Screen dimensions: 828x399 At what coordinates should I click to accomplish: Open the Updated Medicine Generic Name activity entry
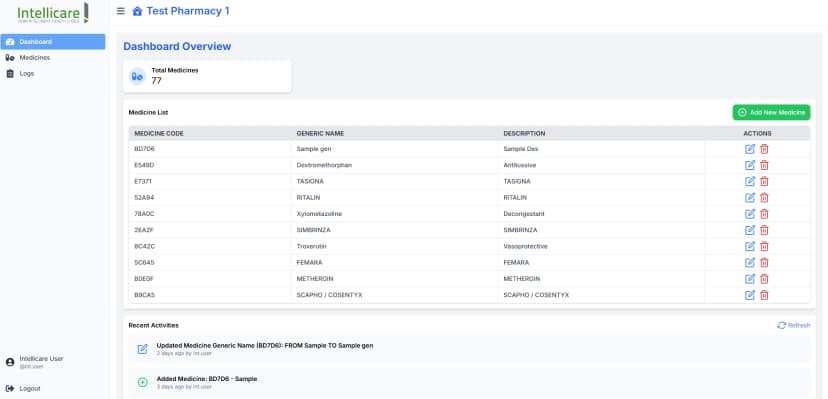[469, 349]
